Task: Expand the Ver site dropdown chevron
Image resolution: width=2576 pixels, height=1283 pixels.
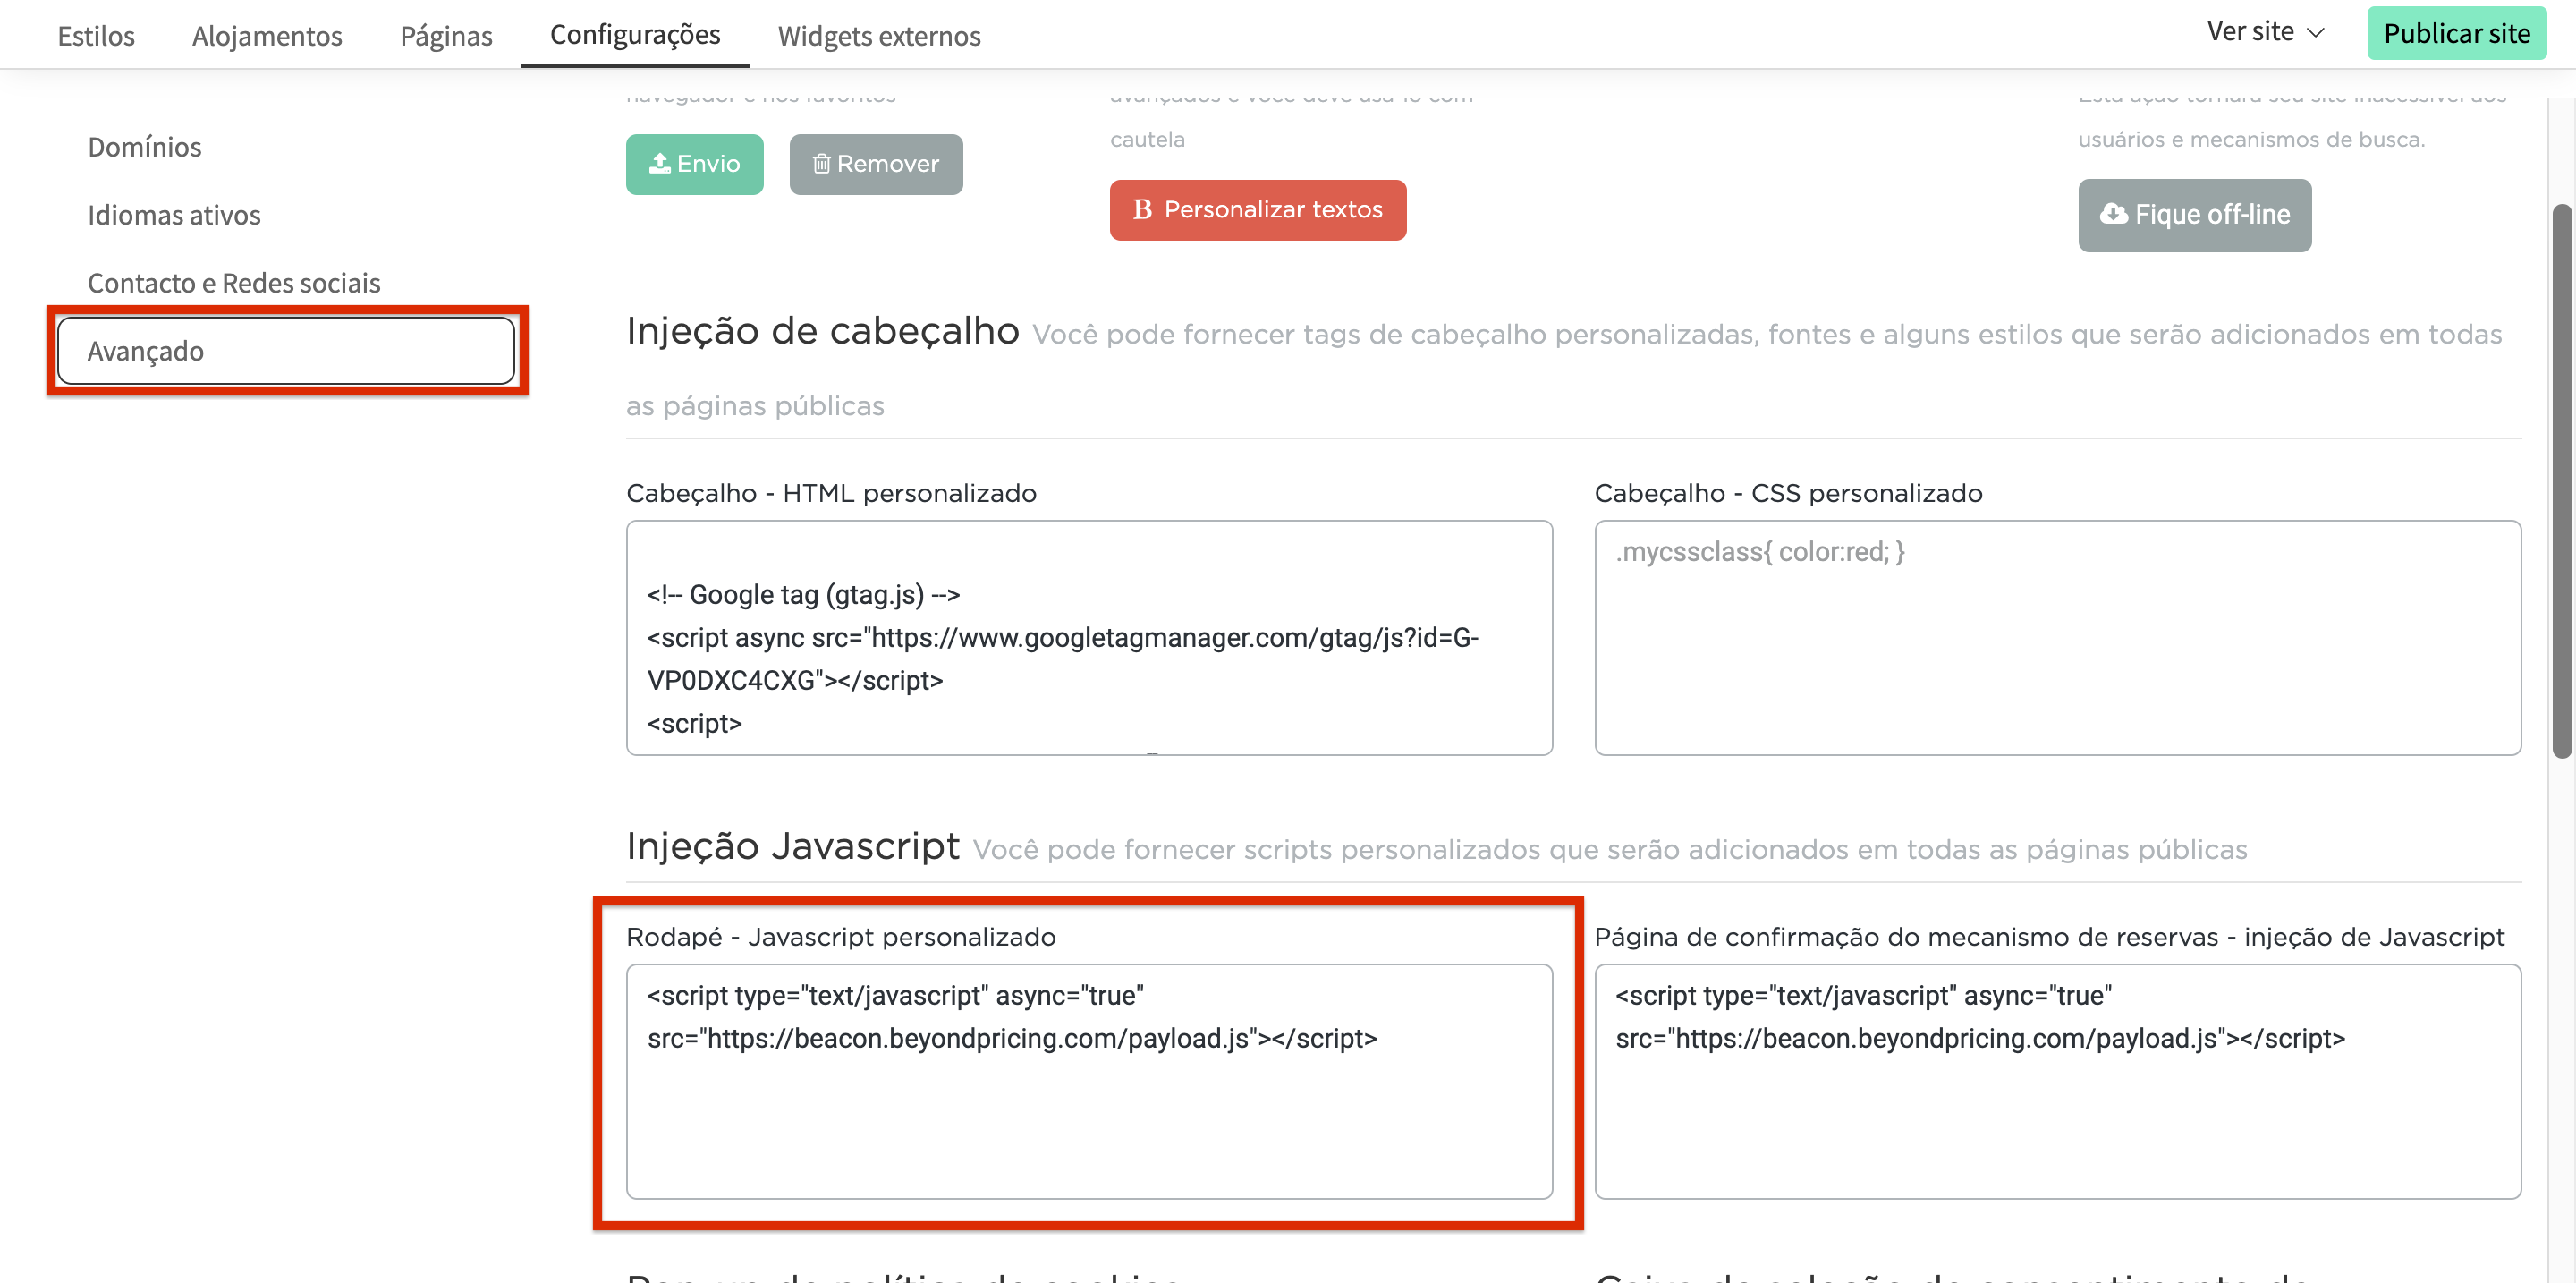Action: tap(2315, 33)
